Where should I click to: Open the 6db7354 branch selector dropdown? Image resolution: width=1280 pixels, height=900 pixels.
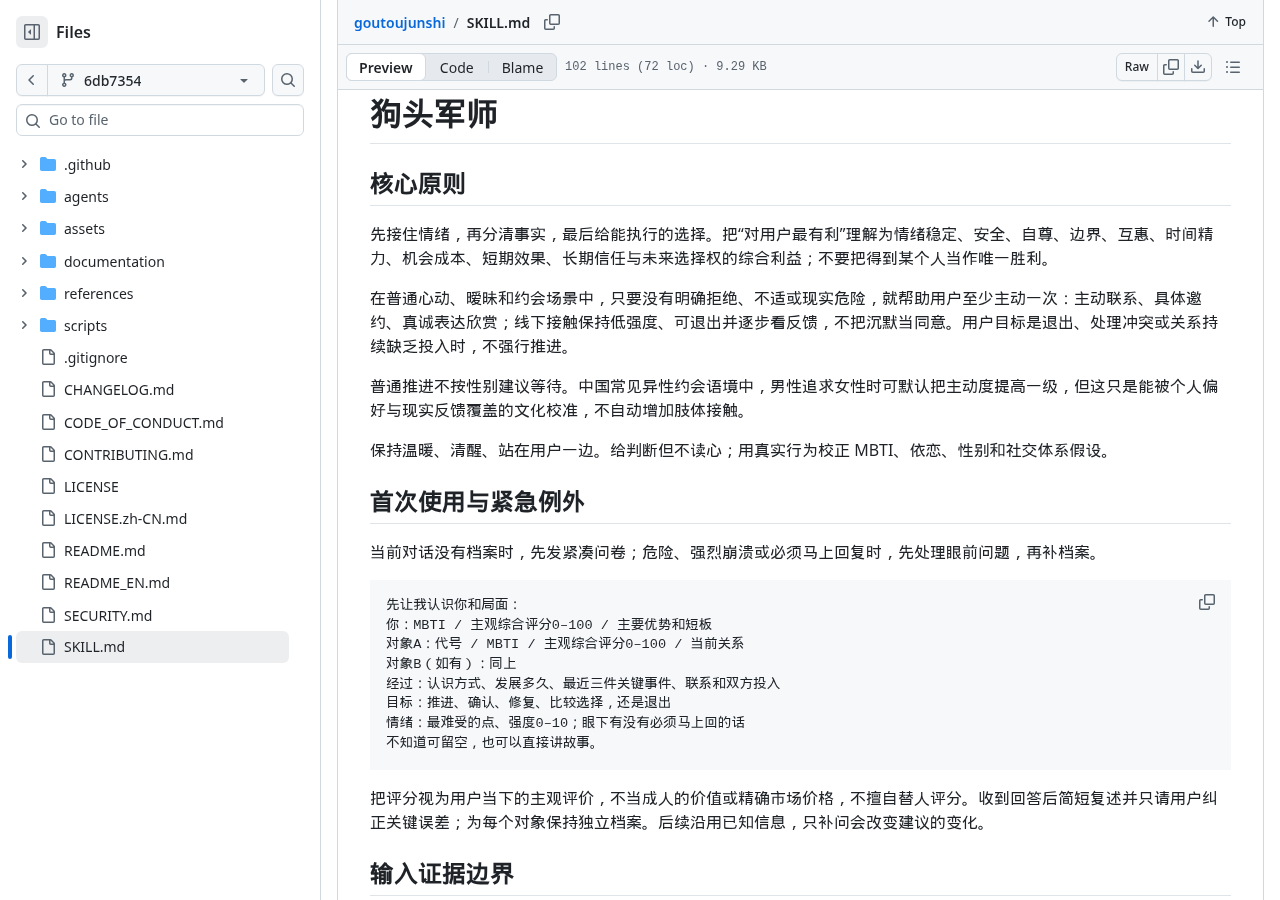(156, 80)
